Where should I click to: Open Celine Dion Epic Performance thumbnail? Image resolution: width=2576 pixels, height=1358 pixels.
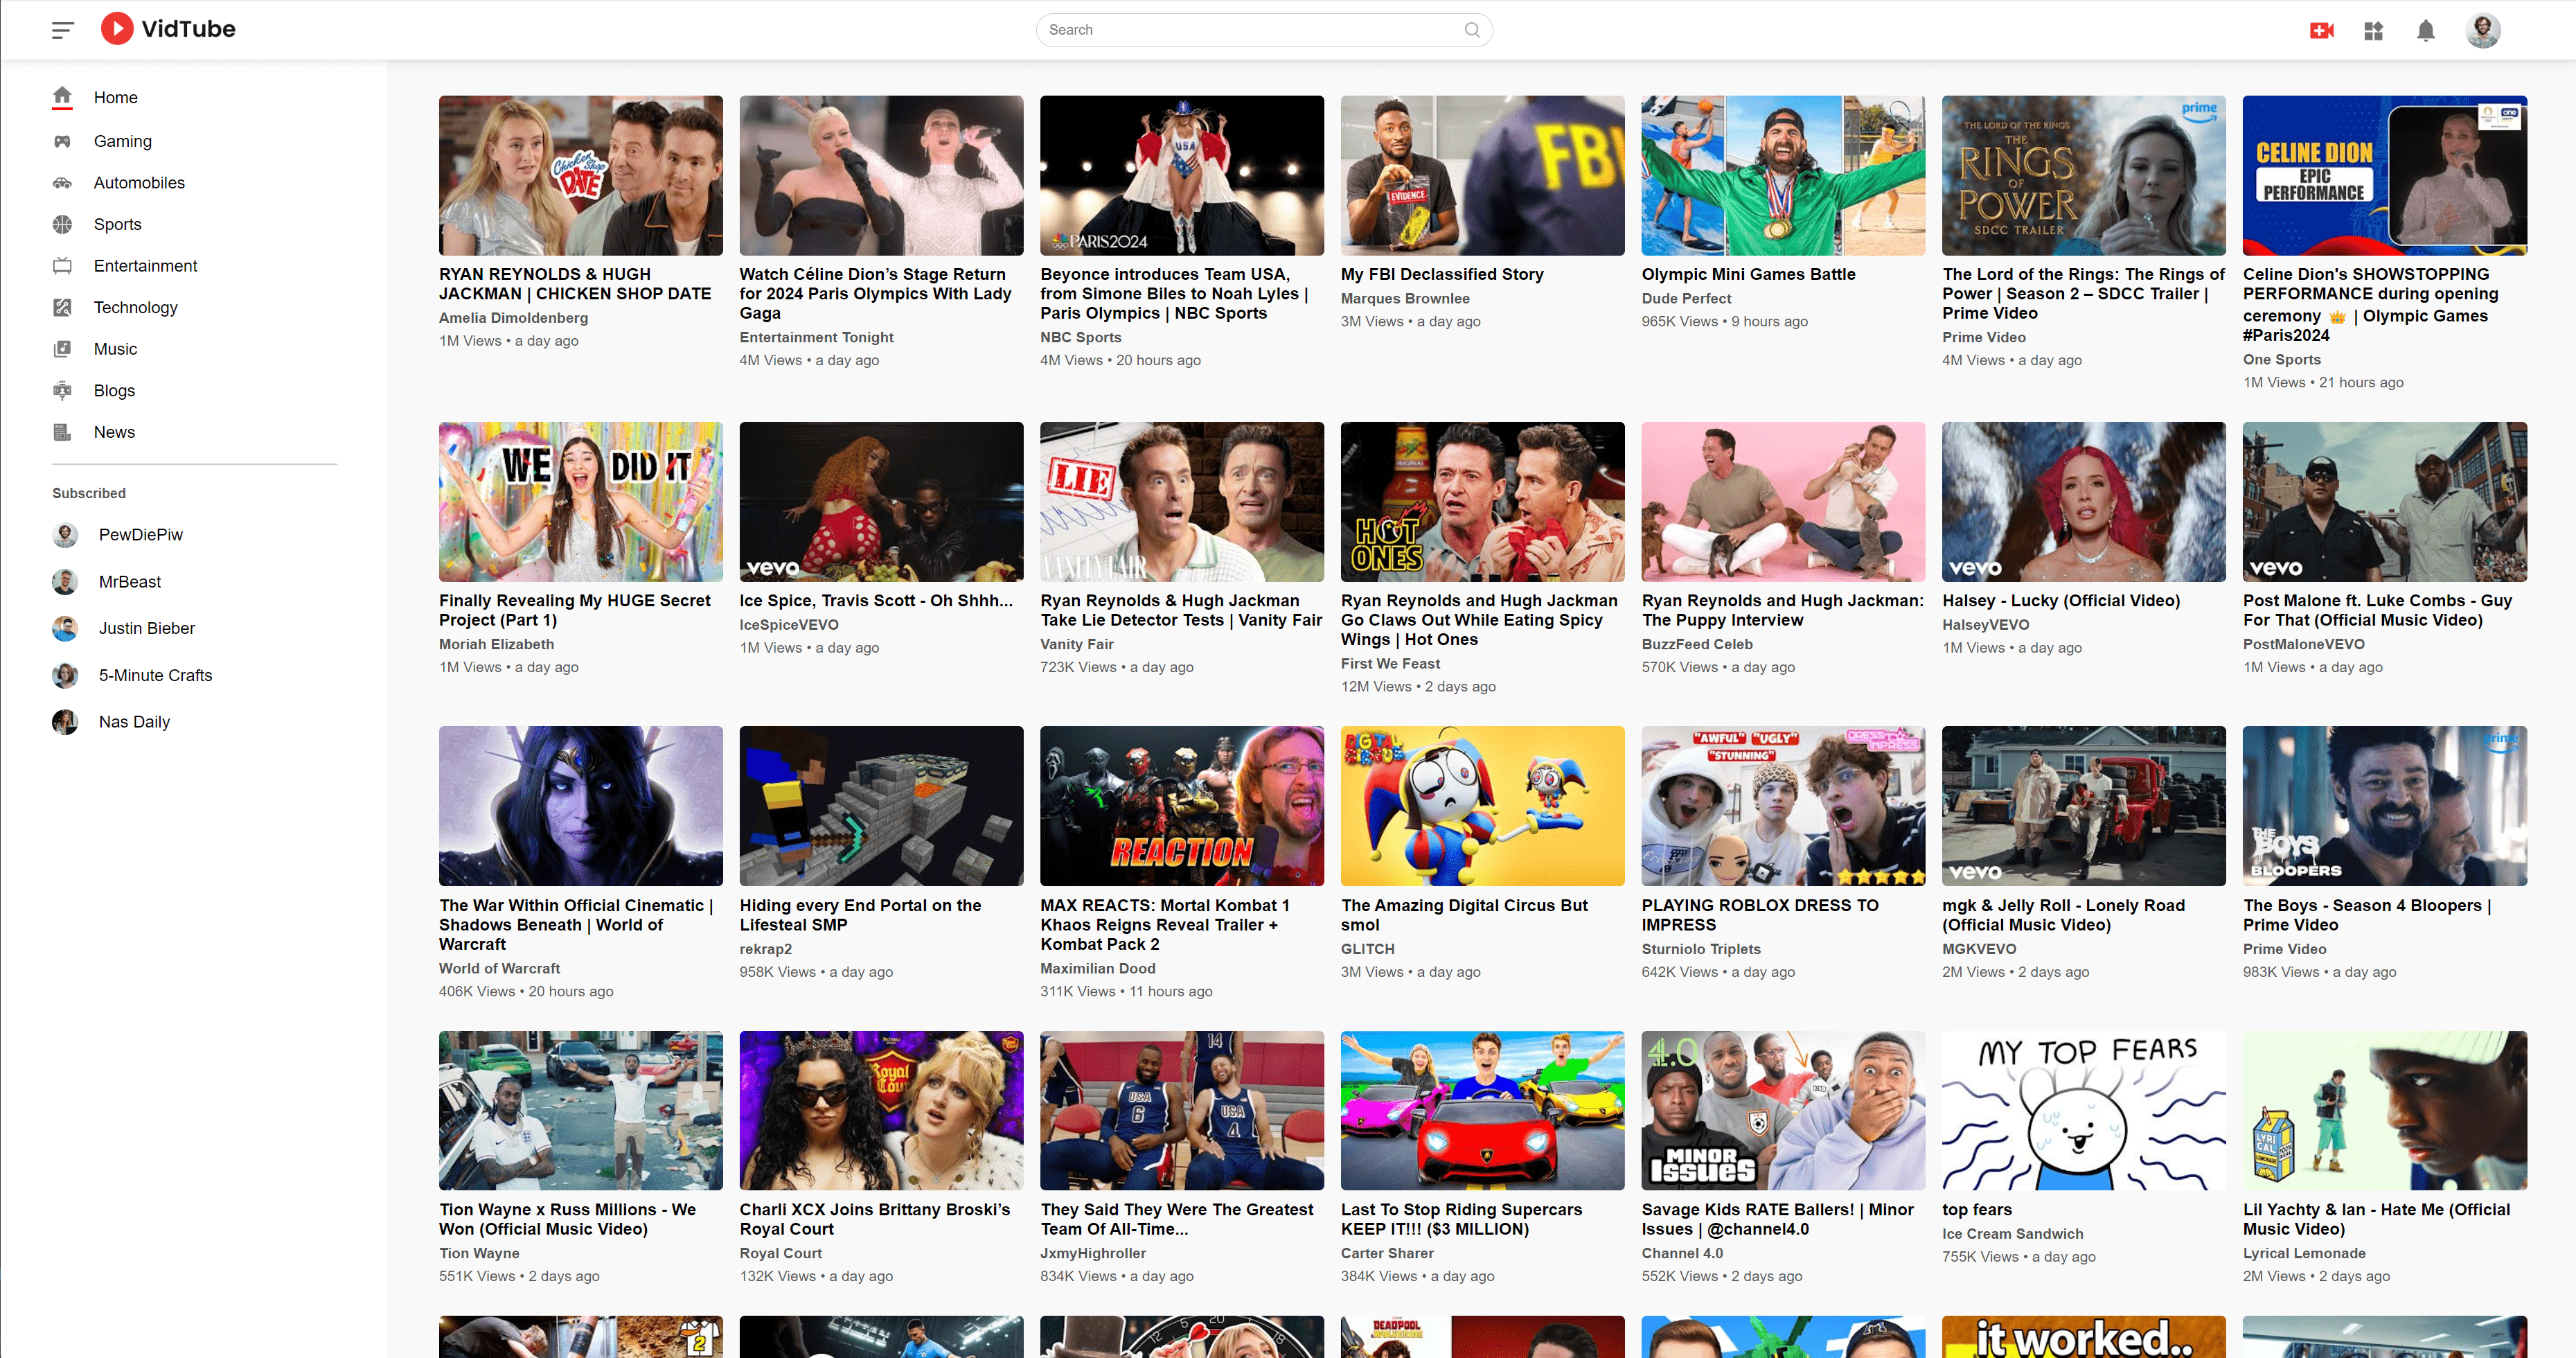[x=2385, y=175]
